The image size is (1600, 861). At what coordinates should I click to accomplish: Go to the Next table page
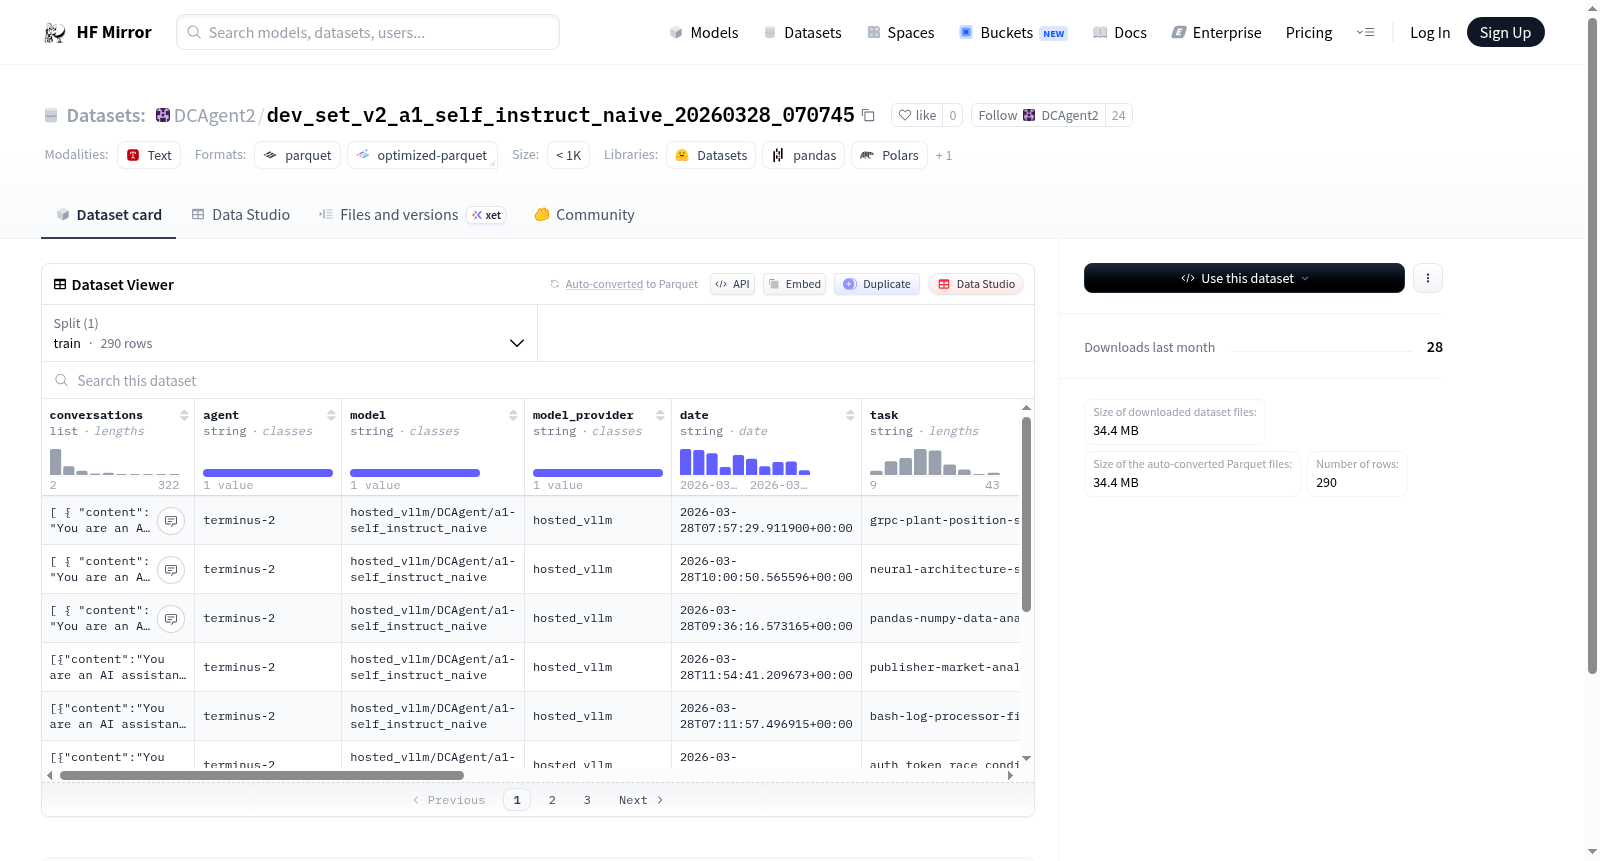641,800
